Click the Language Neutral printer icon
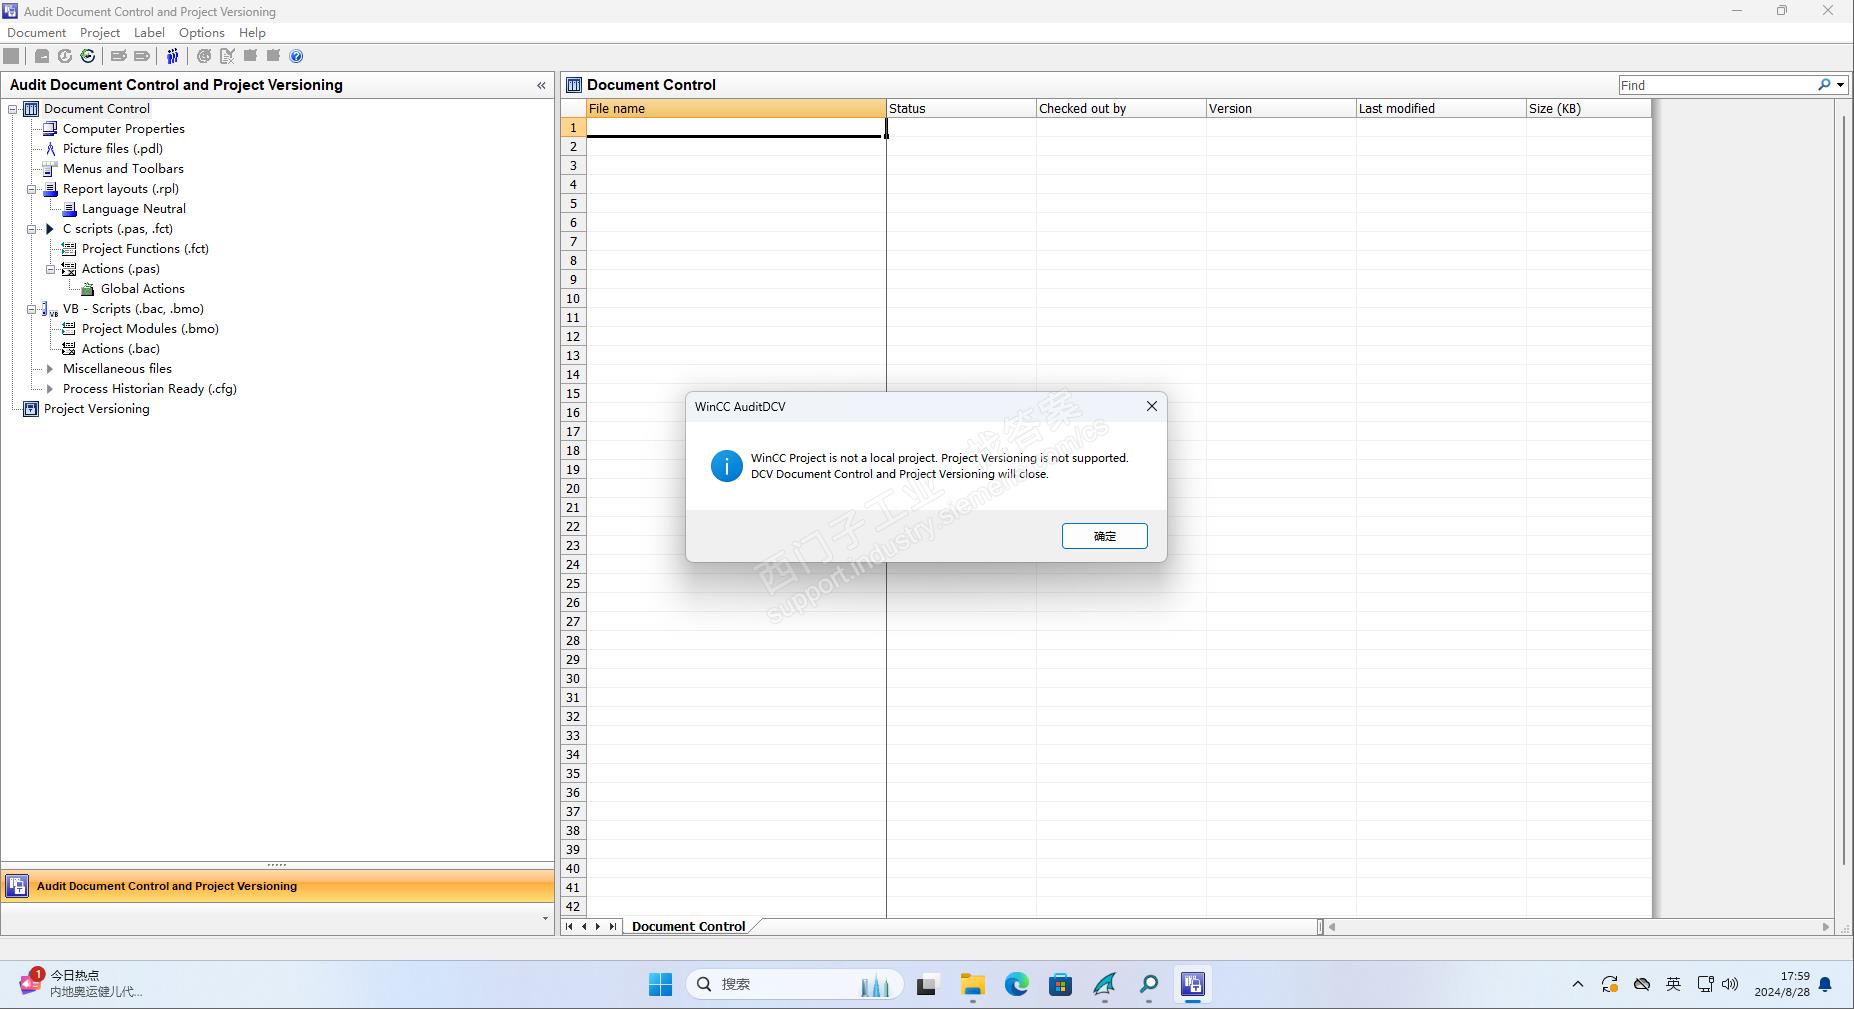The height and width of the screenshot is (1009, 1854). (69, 209)
